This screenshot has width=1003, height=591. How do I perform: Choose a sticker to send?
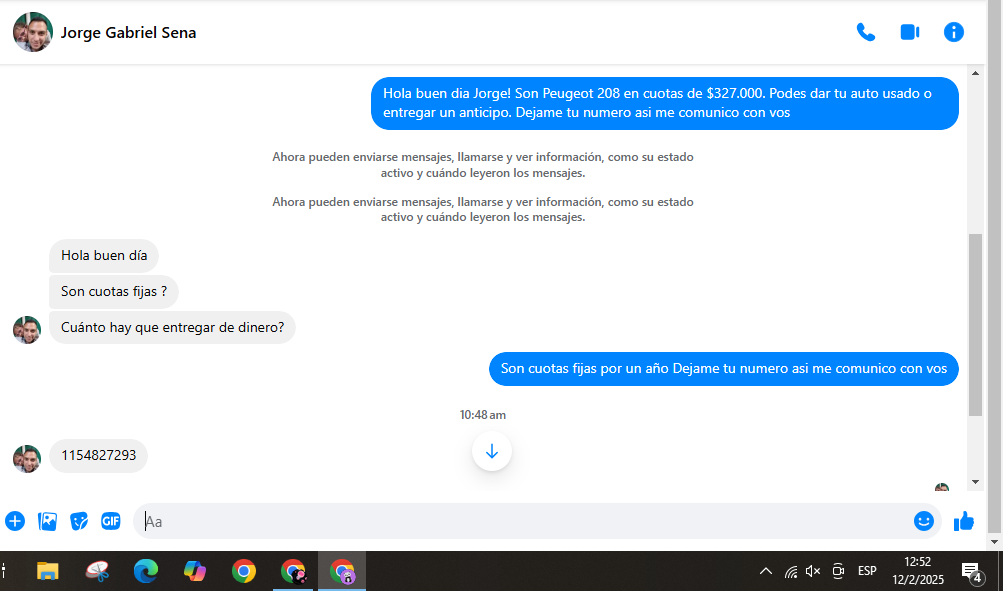pos(79,521)
